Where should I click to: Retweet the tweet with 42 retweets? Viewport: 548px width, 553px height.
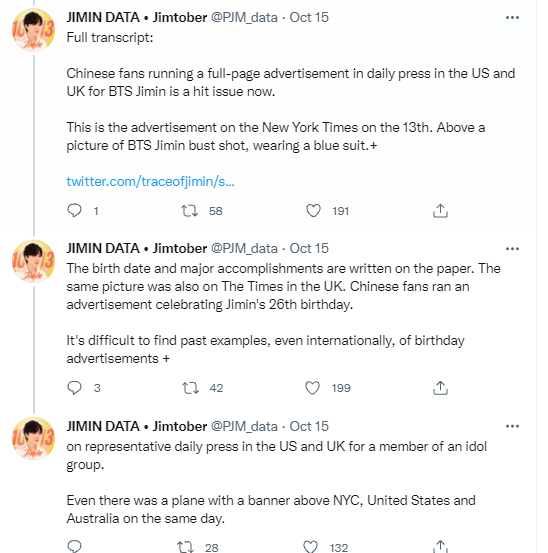[x=190, y=388]
